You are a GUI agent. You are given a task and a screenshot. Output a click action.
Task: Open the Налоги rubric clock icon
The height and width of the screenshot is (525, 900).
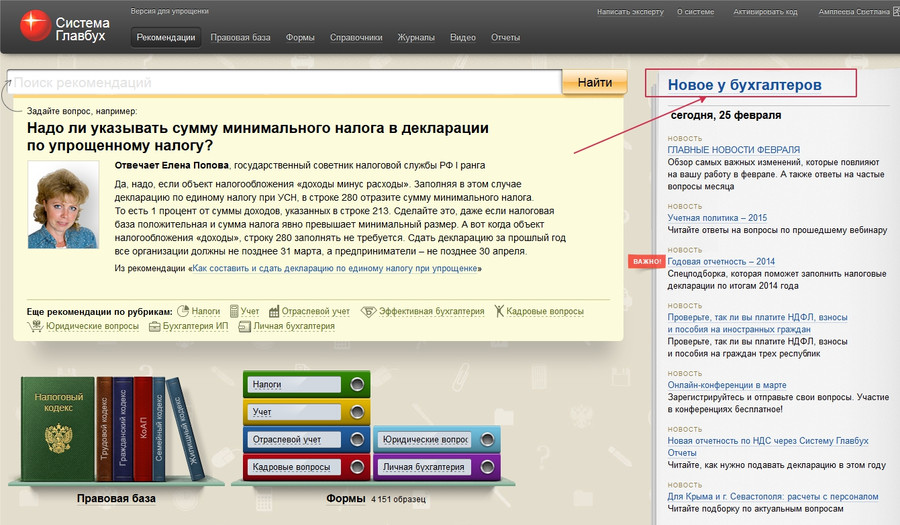point(183,311)
